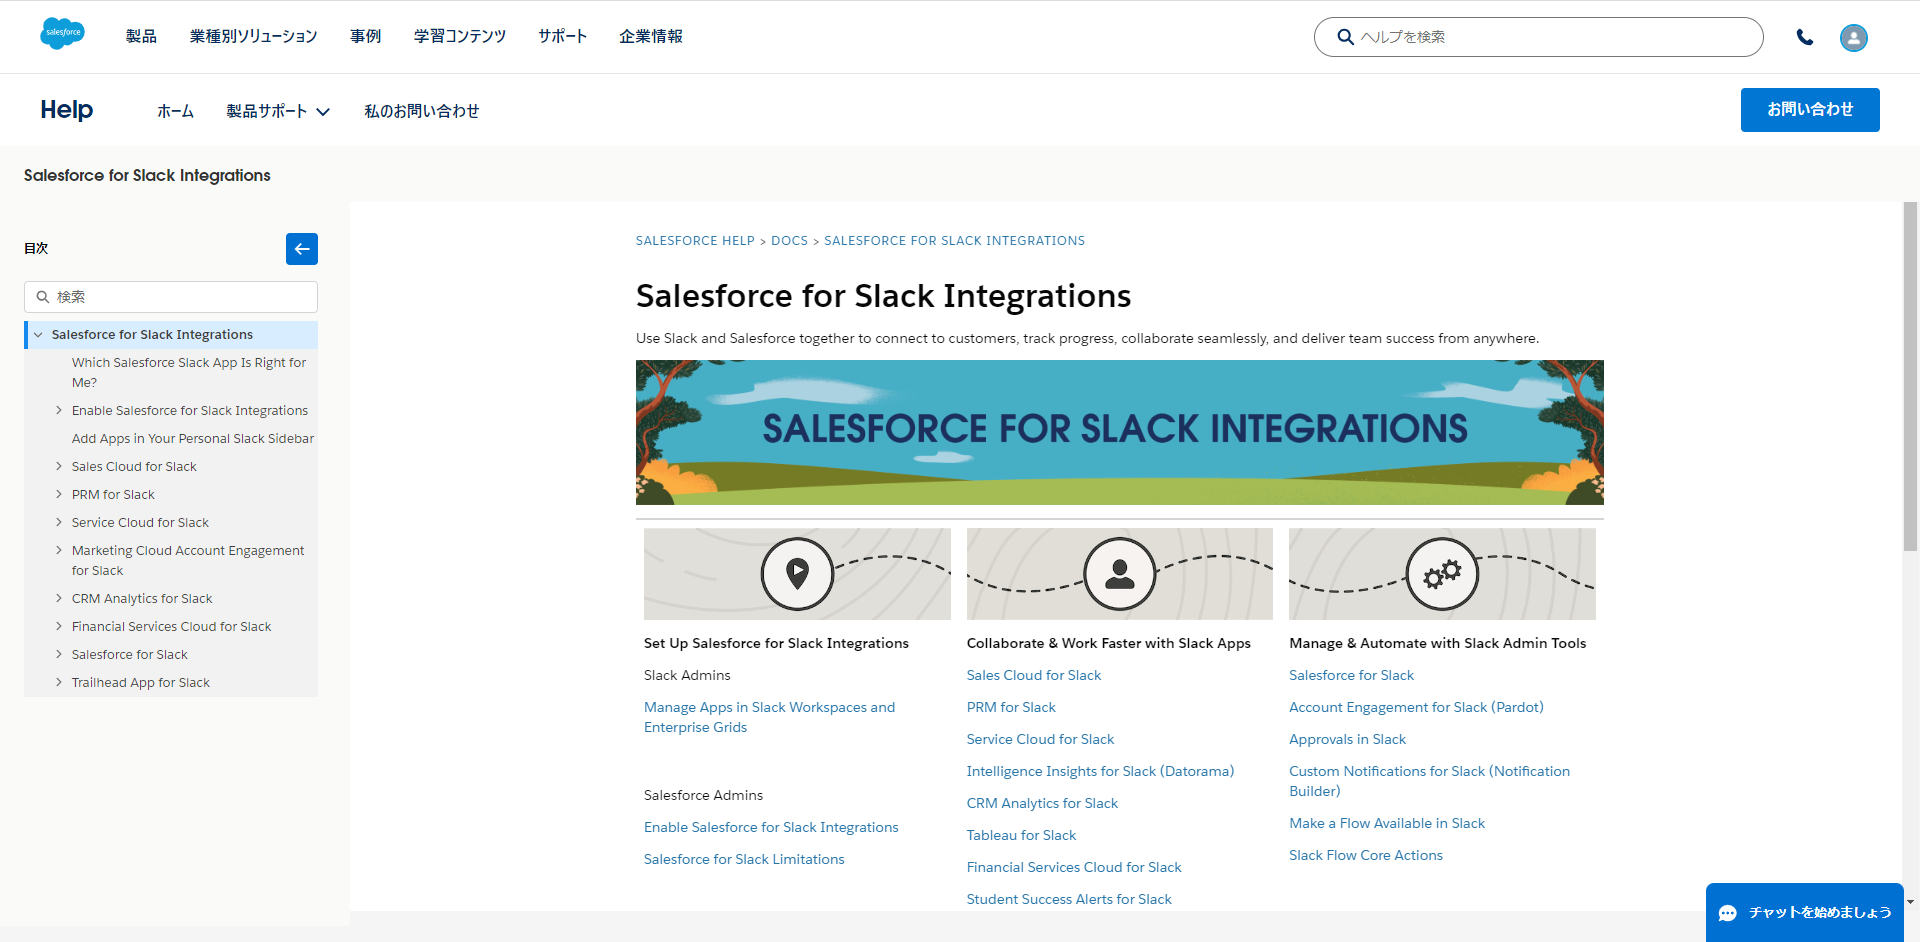Image resolution: width=1920 pixels, height=942 pixels.
Task: Click the magnifier icon in the contents search
Action: (43, 297)
